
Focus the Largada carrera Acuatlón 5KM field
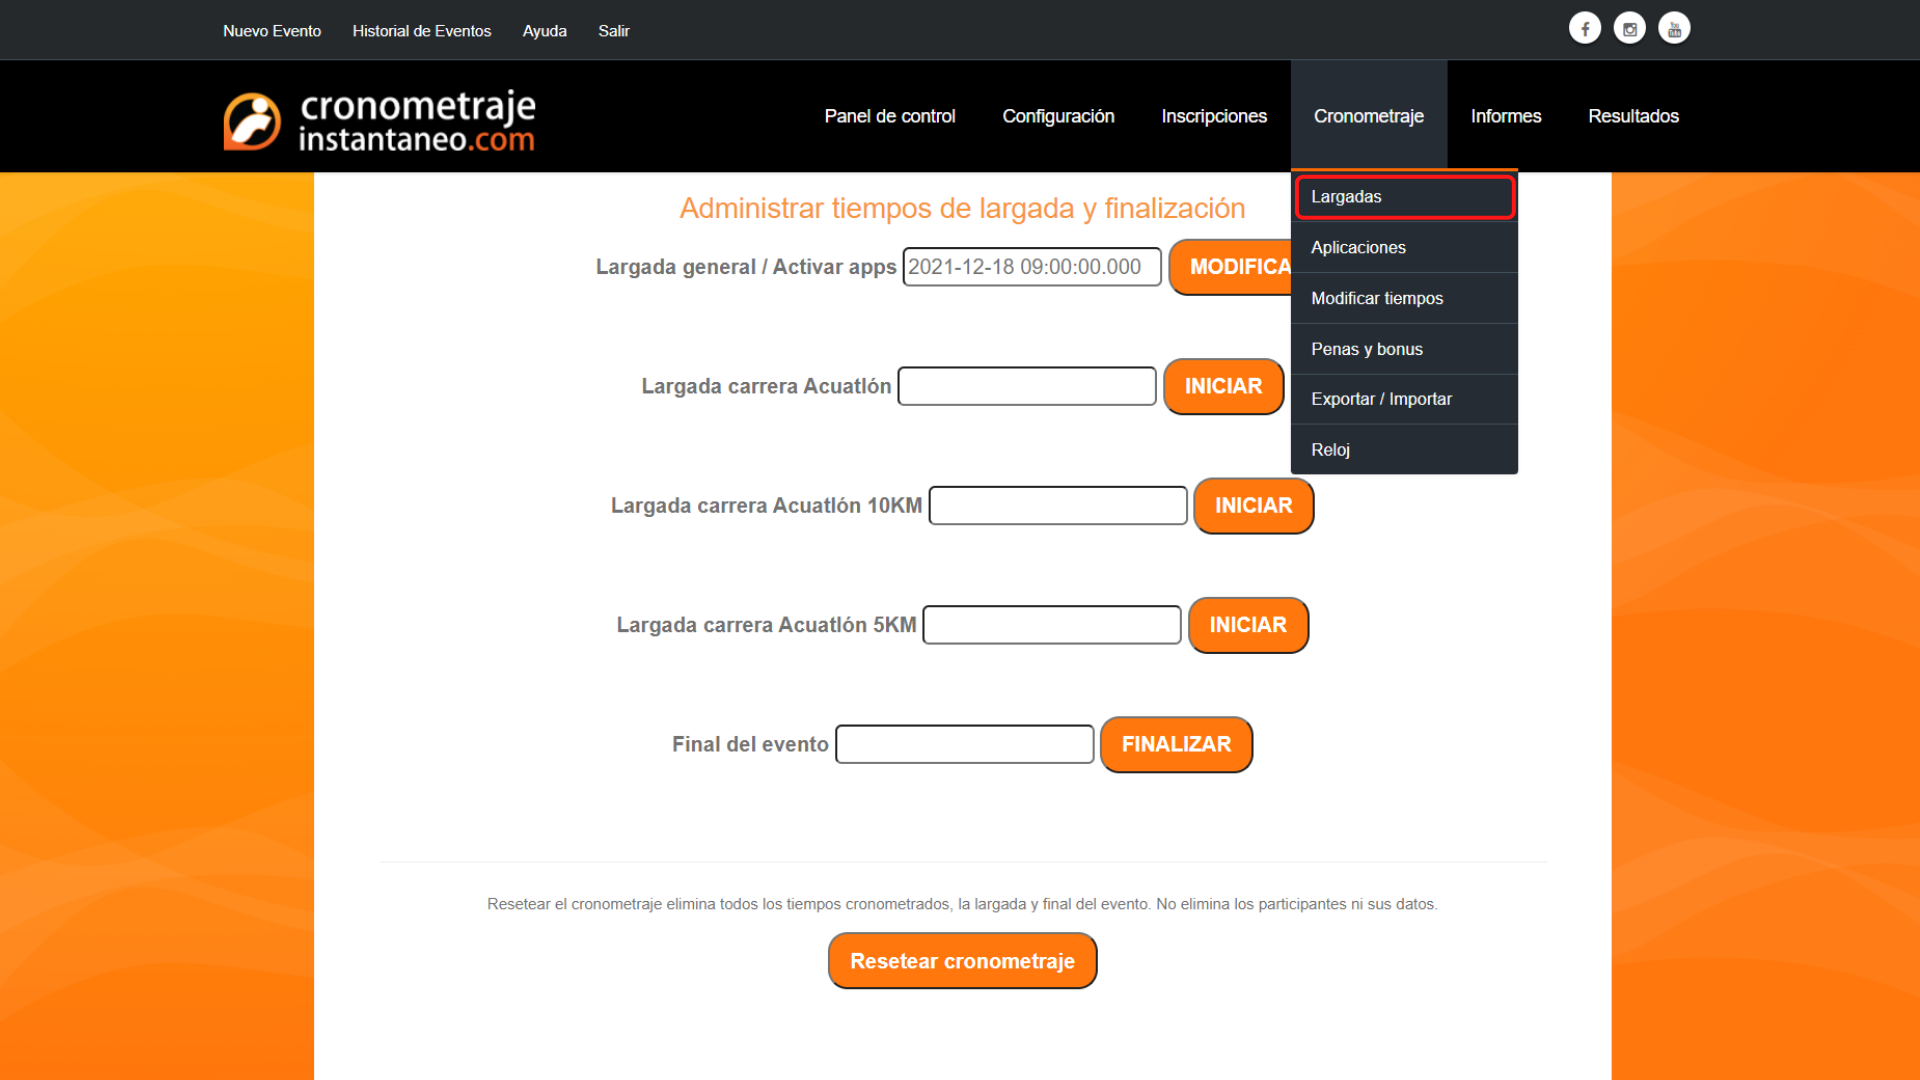pos(1051,625)
